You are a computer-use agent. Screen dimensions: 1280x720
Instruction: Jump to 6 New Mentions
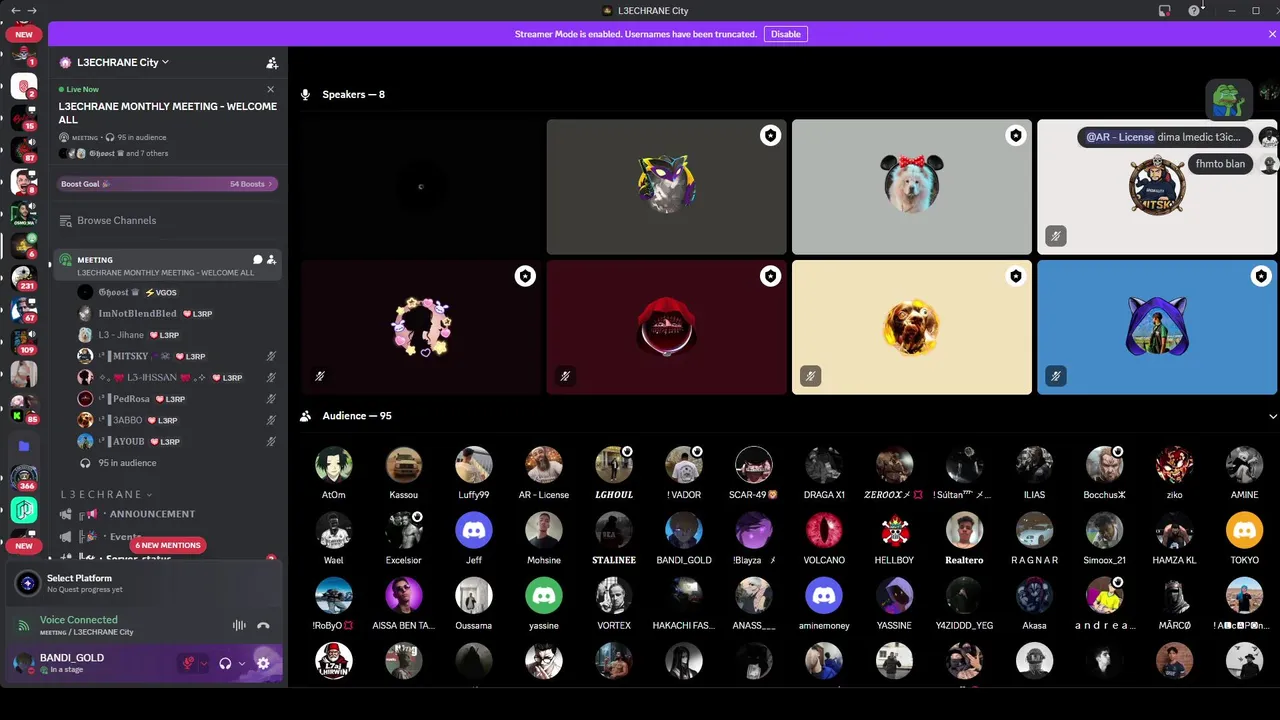coord(168,545)
